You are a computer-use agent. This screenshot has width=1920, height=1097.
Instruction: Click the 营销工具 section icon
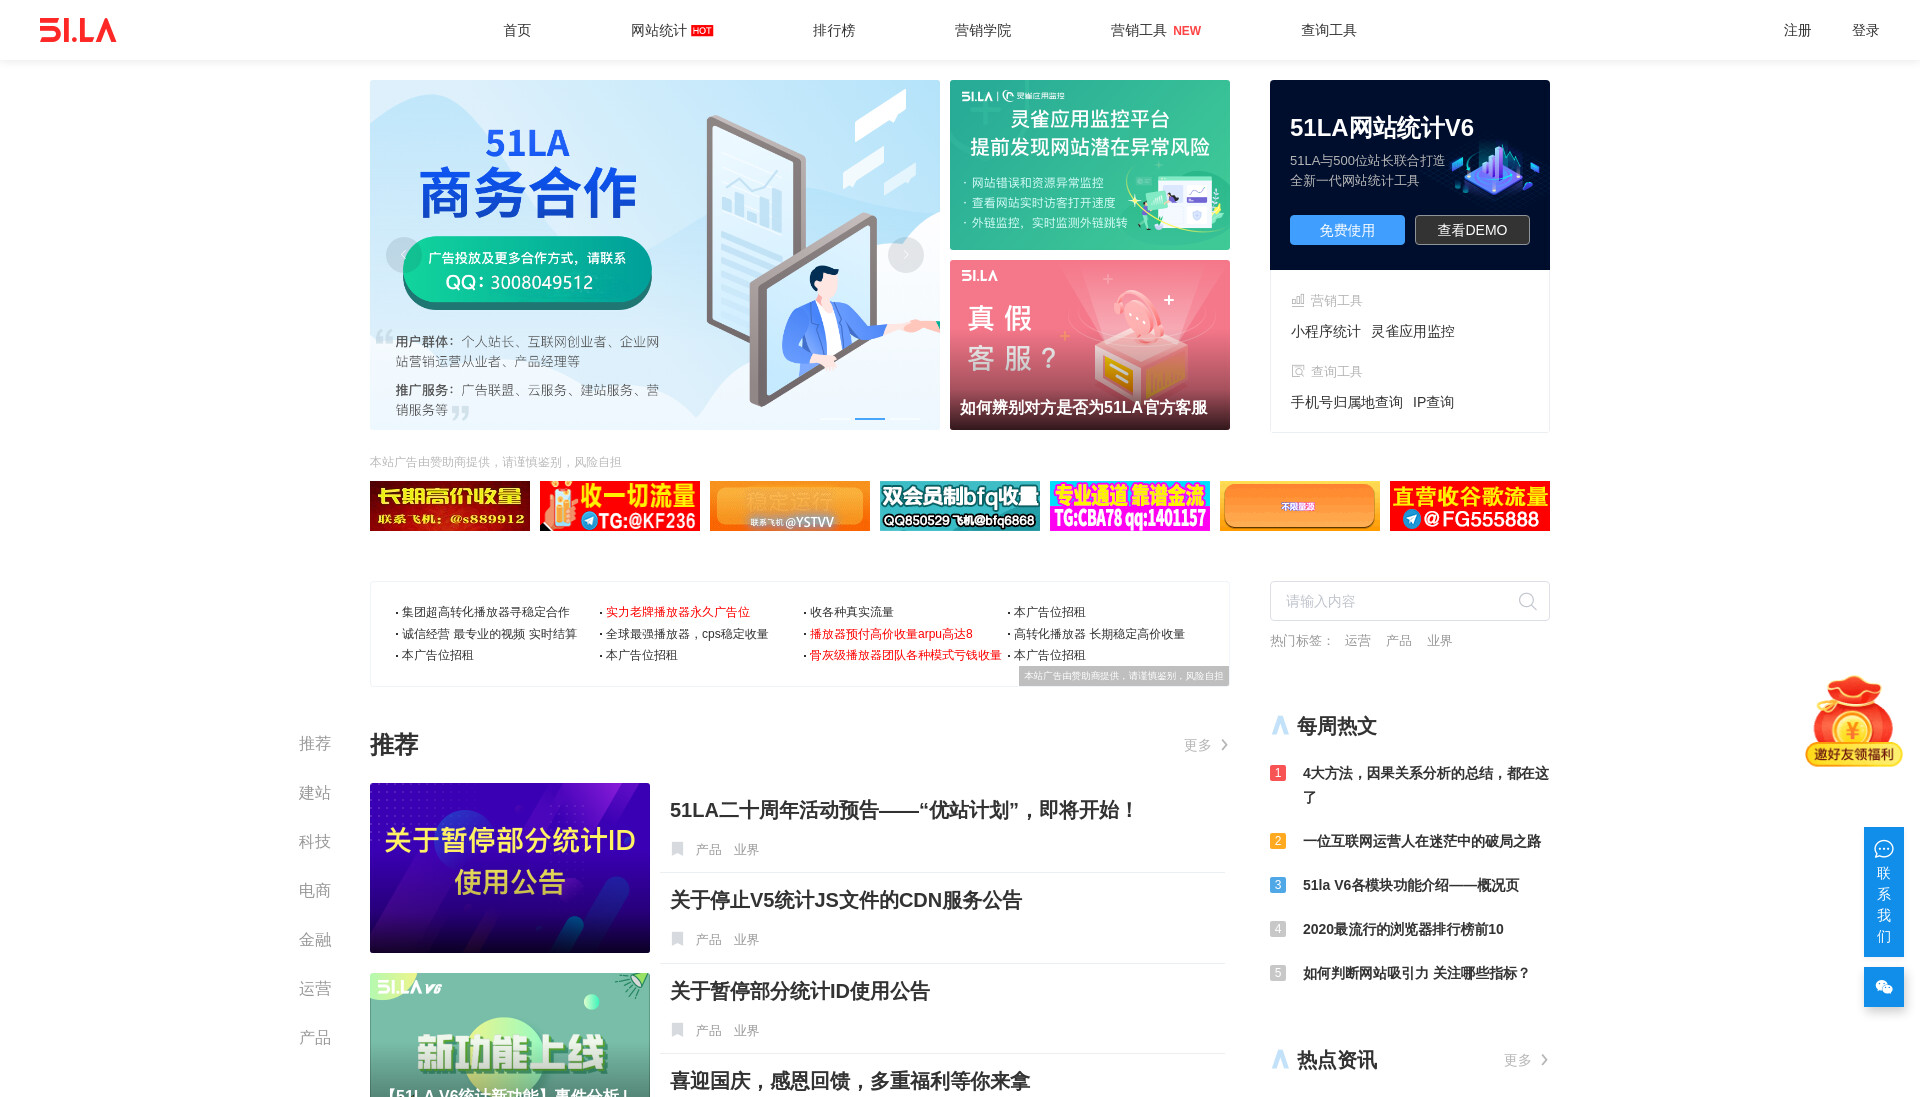[x=1298, y=300]
